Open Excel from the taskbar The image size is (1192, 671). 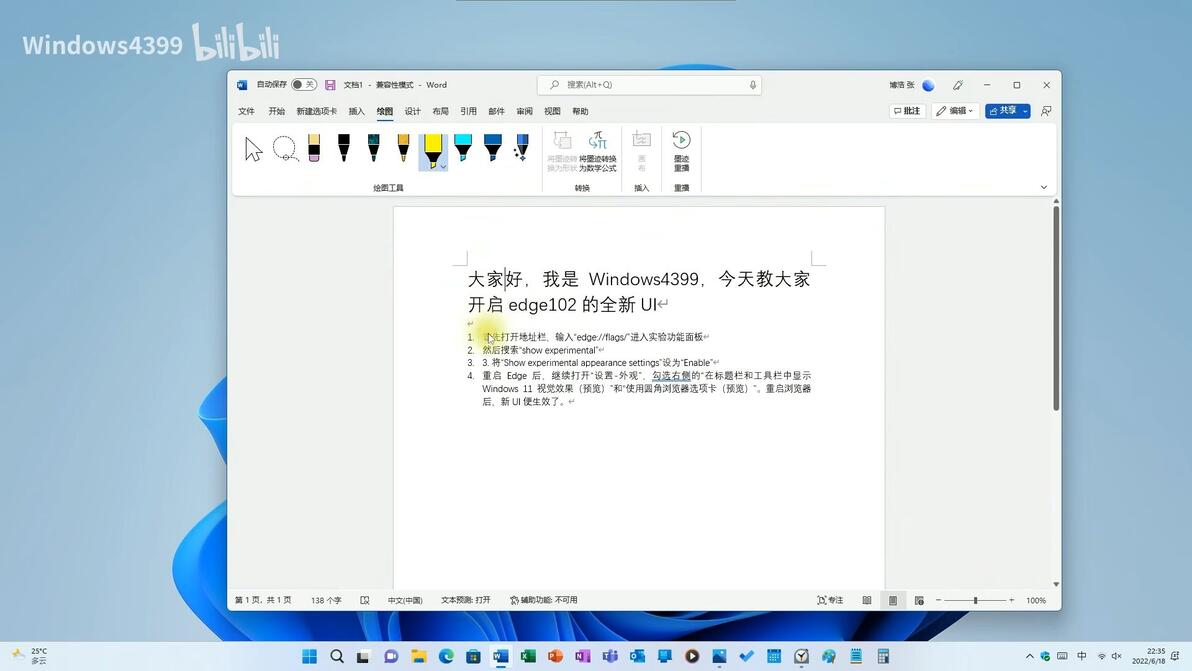point(528,657)
